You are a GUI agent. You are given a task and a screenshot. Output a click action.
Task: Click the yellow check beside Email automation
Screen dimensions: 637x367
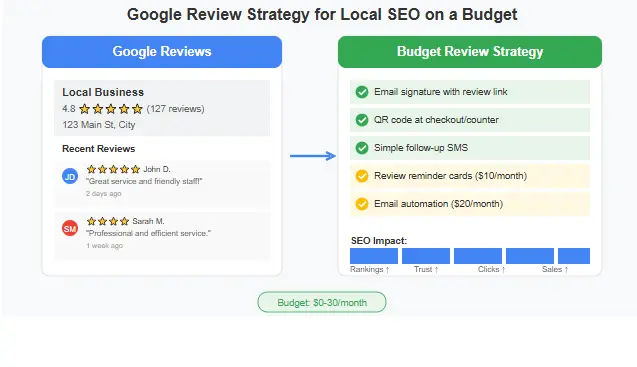[362, 204]
